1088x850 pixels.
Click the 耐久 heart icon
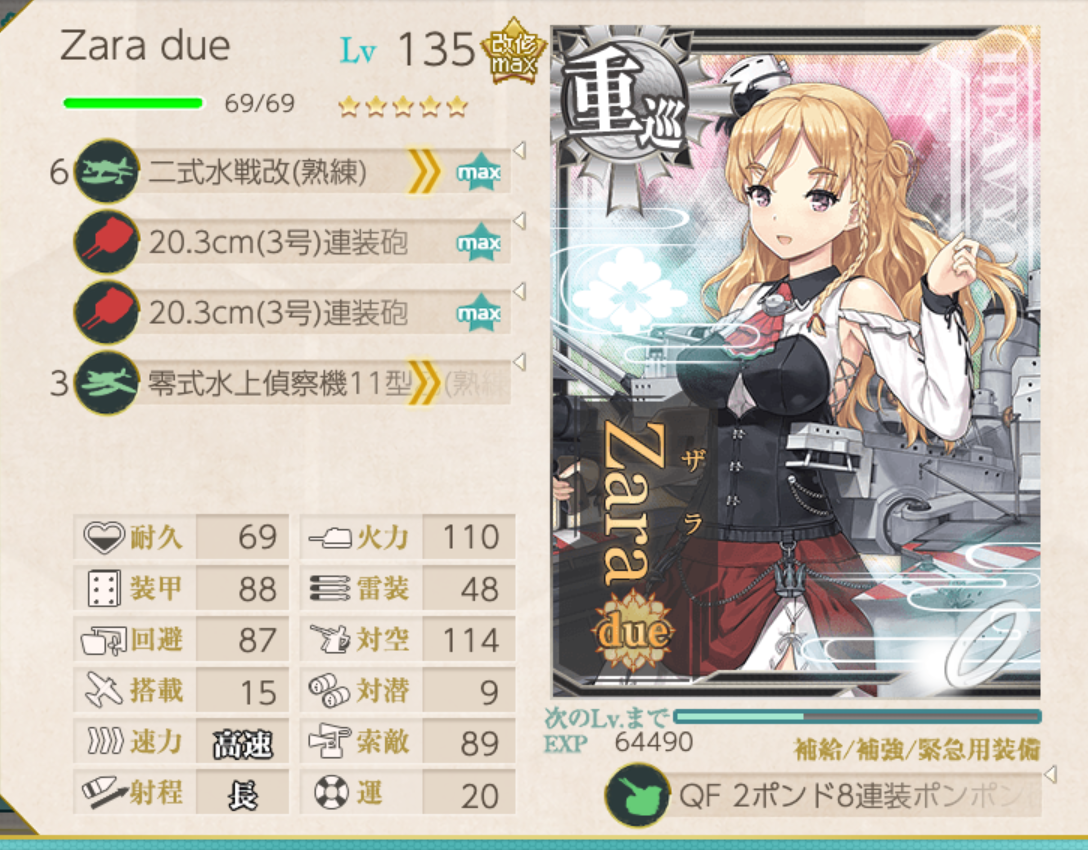103,536
